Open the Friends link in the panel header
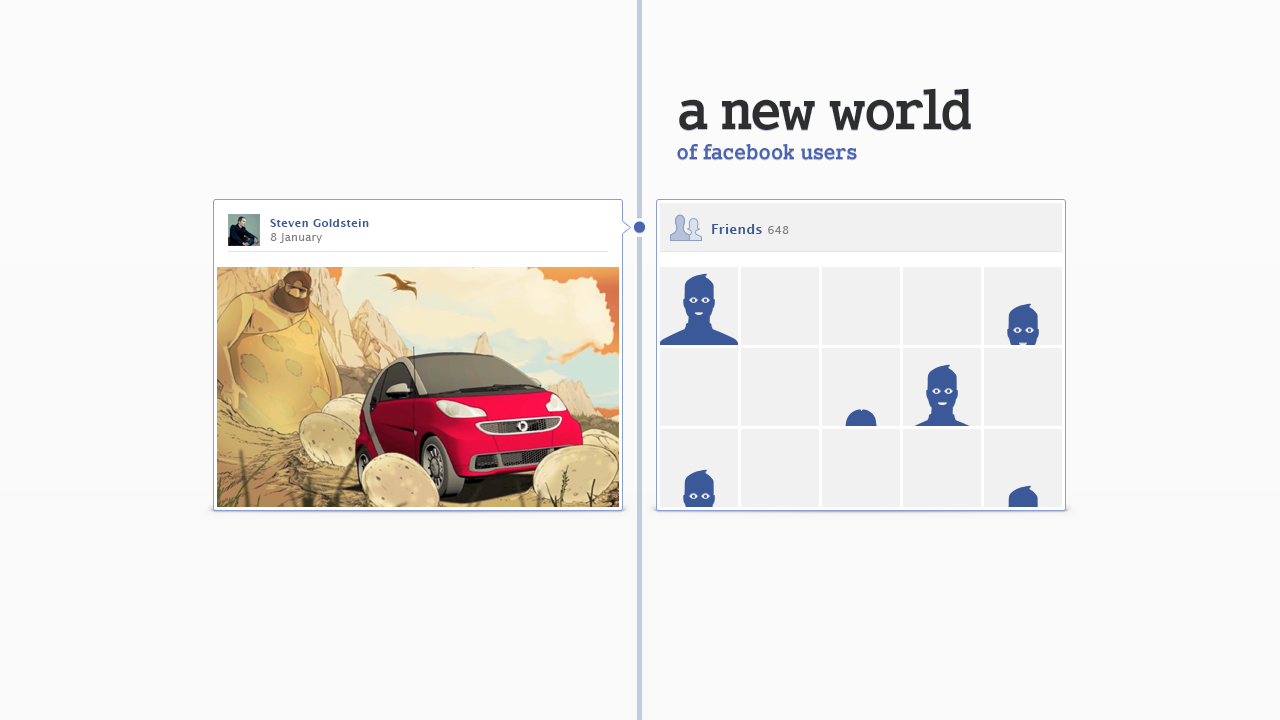Screen dimensions: 1280x720 click(736, 230)
